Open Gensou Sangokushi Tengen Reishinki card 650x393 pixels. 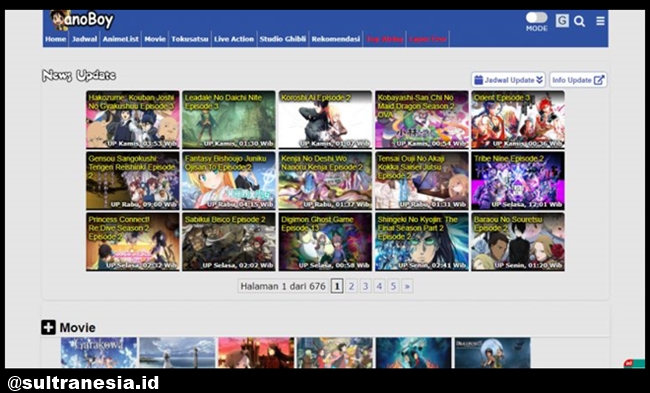(133, 180)
